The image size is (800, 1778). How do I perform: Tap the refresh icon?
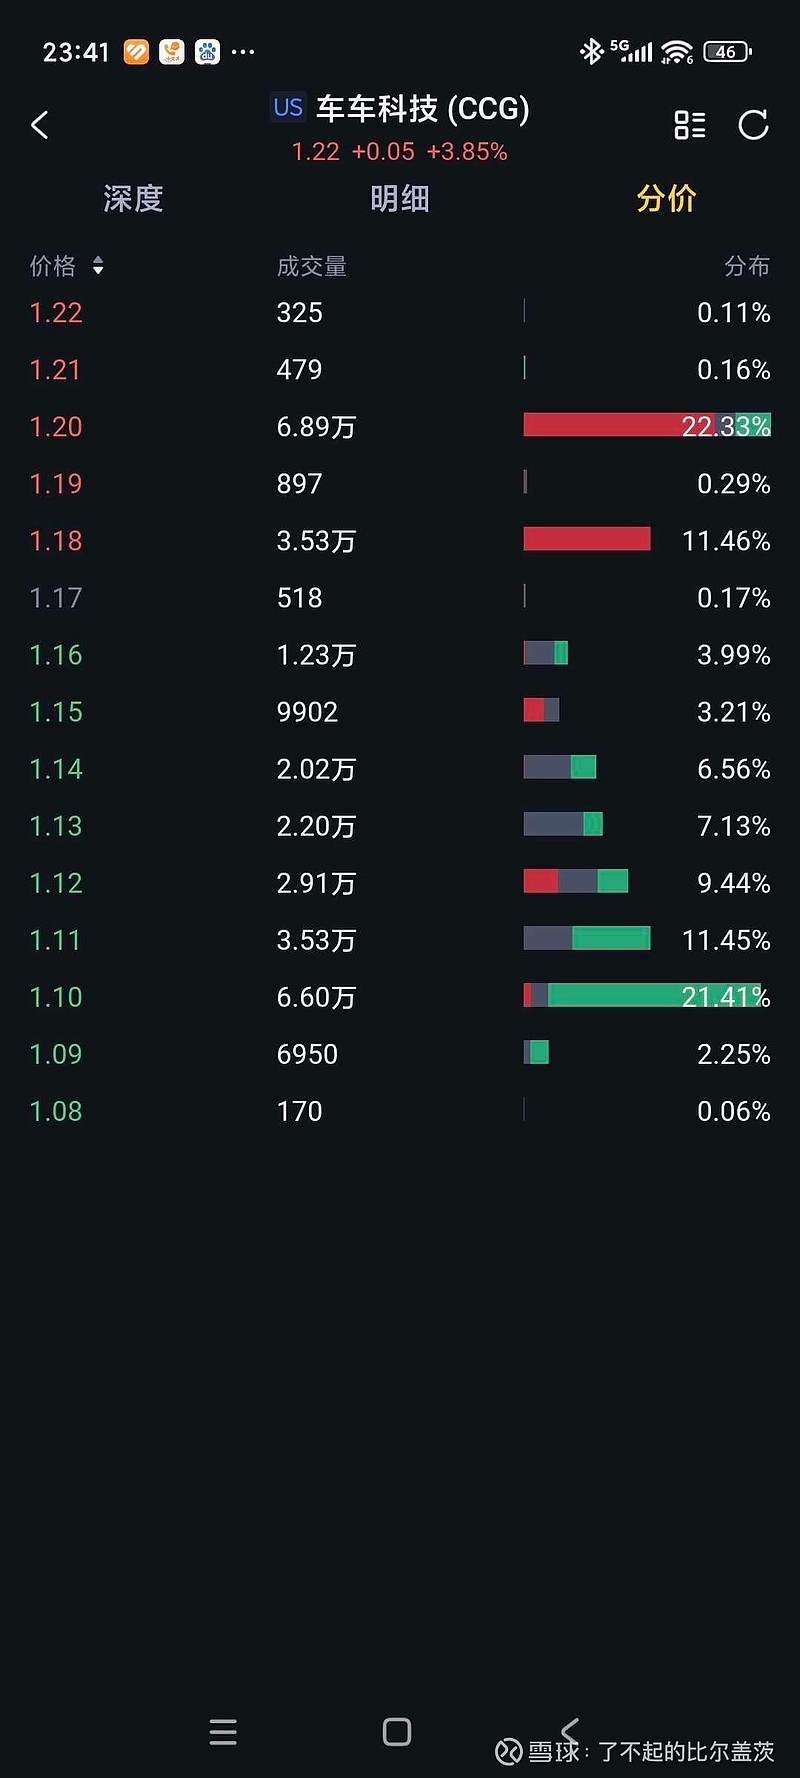pyautogui.click(x=753, y=125)
